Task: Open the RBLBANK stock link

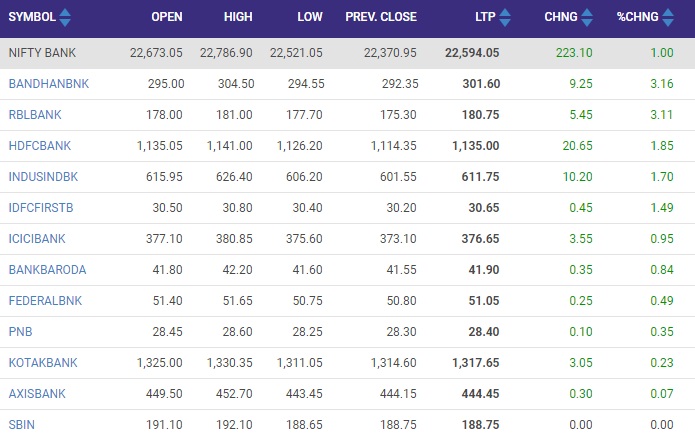Action: coord(35,115)
